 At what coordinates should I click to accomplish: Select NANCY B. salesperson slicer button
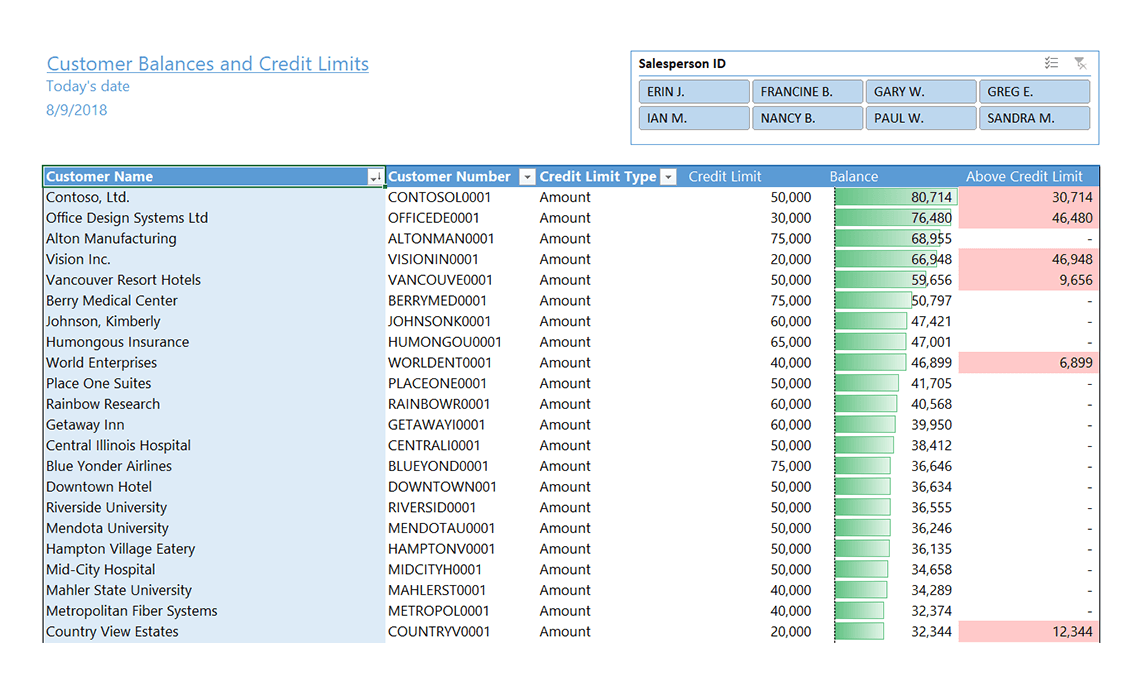808,118
